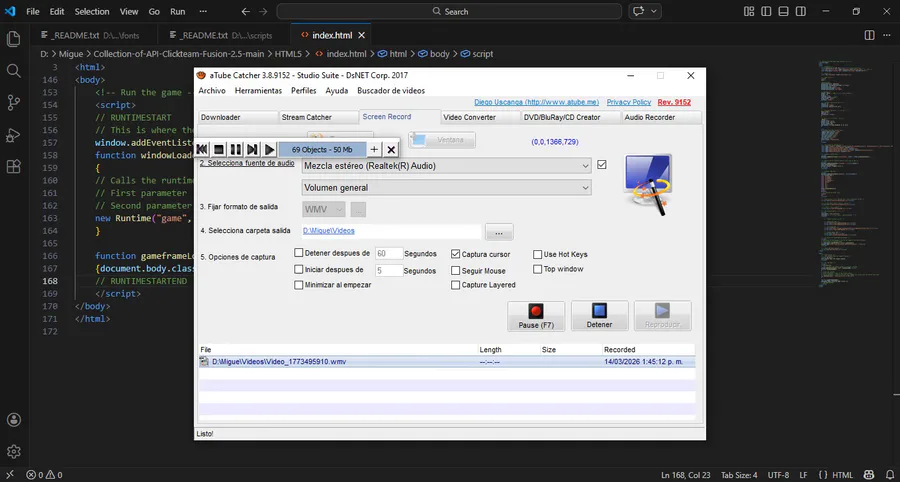Open the errors and warnings problems indicator
Screen dimensions: 900x482
point(44,475)
